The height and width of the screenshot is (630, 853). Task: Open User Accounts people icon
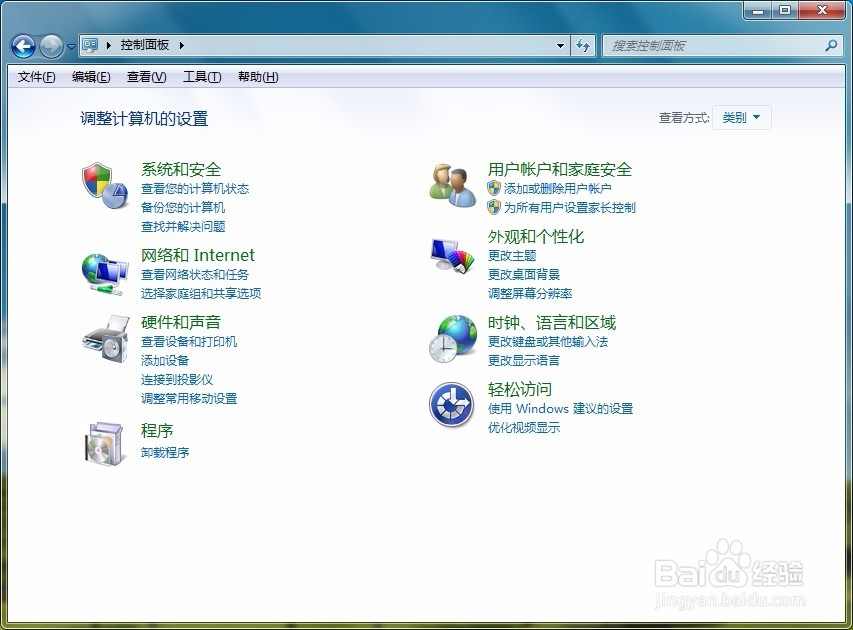pos(452,185)
